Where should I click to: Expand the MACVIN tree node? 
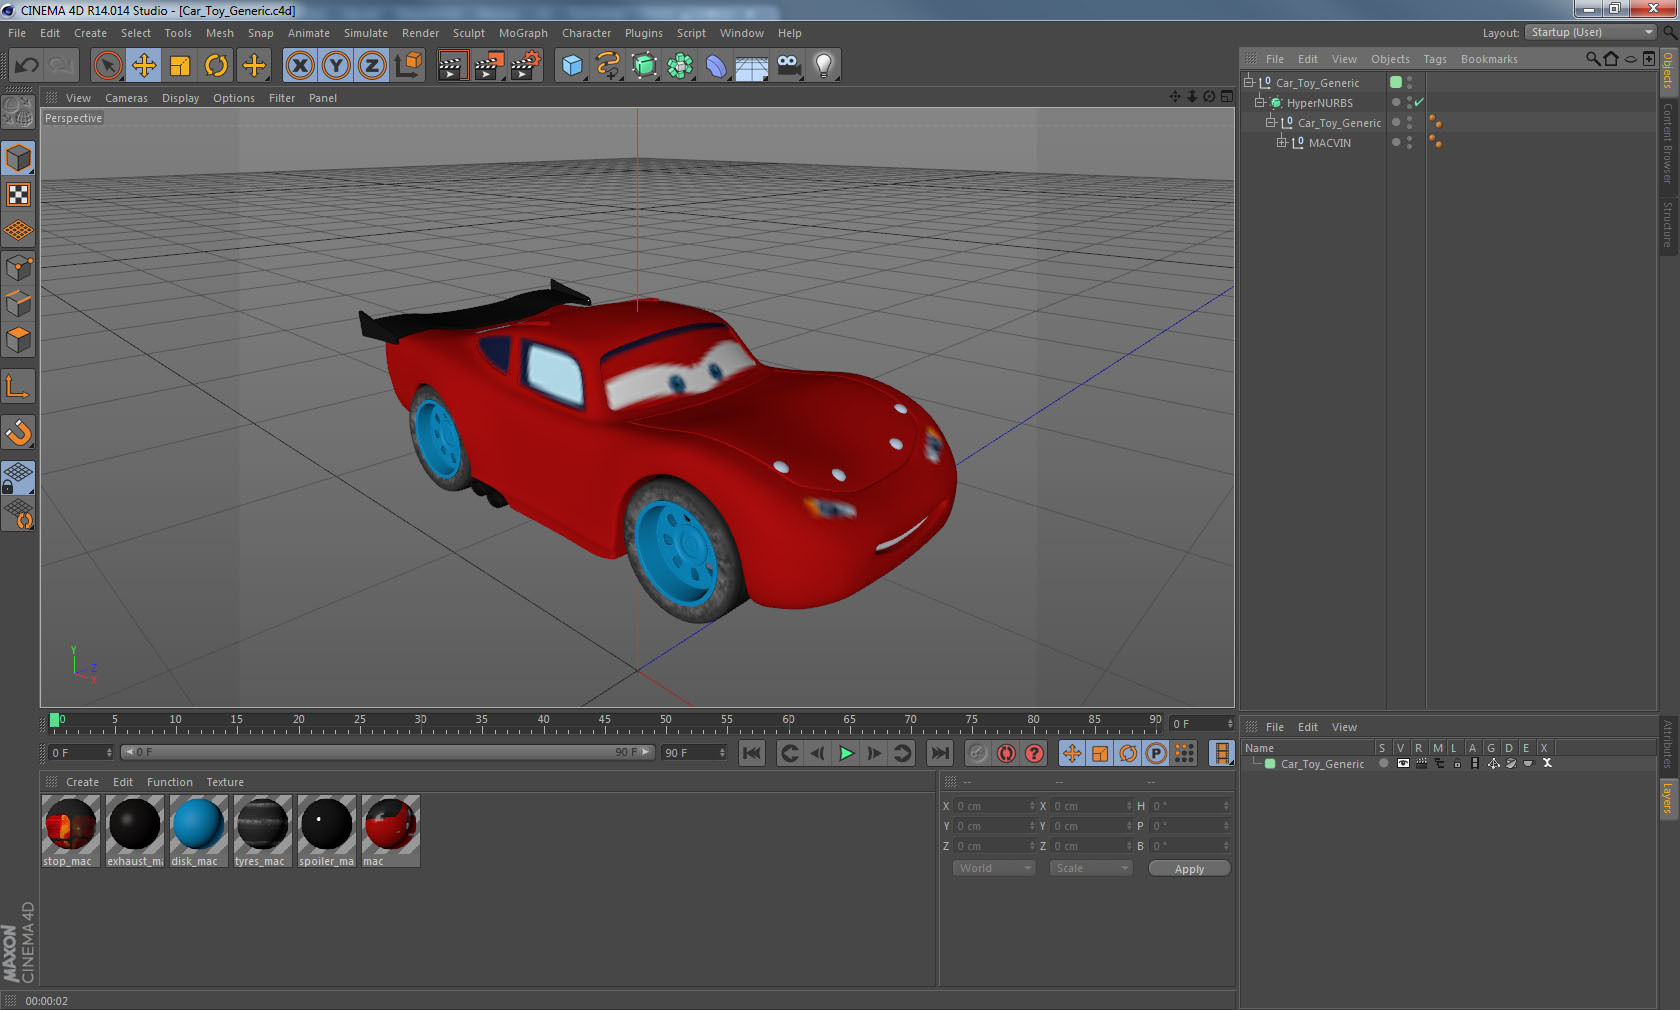(x=1281, y=142)
